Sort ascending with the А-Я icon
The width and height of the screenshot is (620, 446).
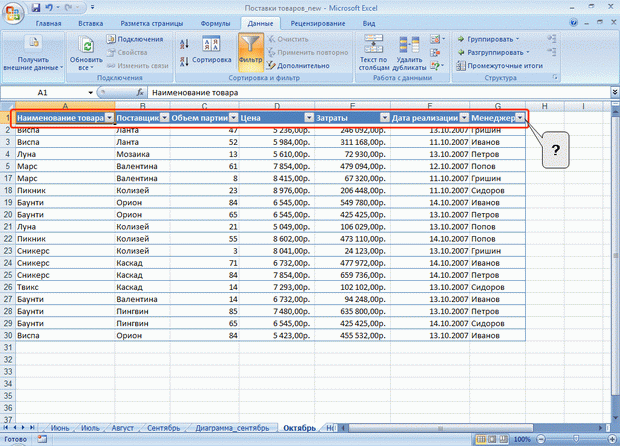tap(185, 43)
